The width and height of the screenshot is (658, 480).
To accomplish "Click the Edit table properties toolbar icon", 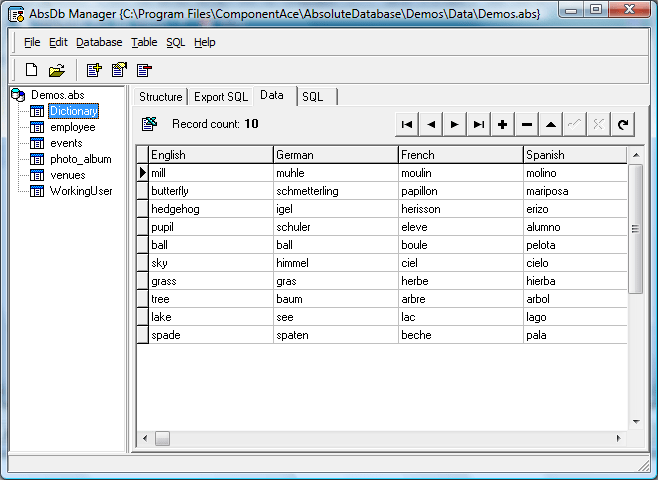I will click(119, 70).
